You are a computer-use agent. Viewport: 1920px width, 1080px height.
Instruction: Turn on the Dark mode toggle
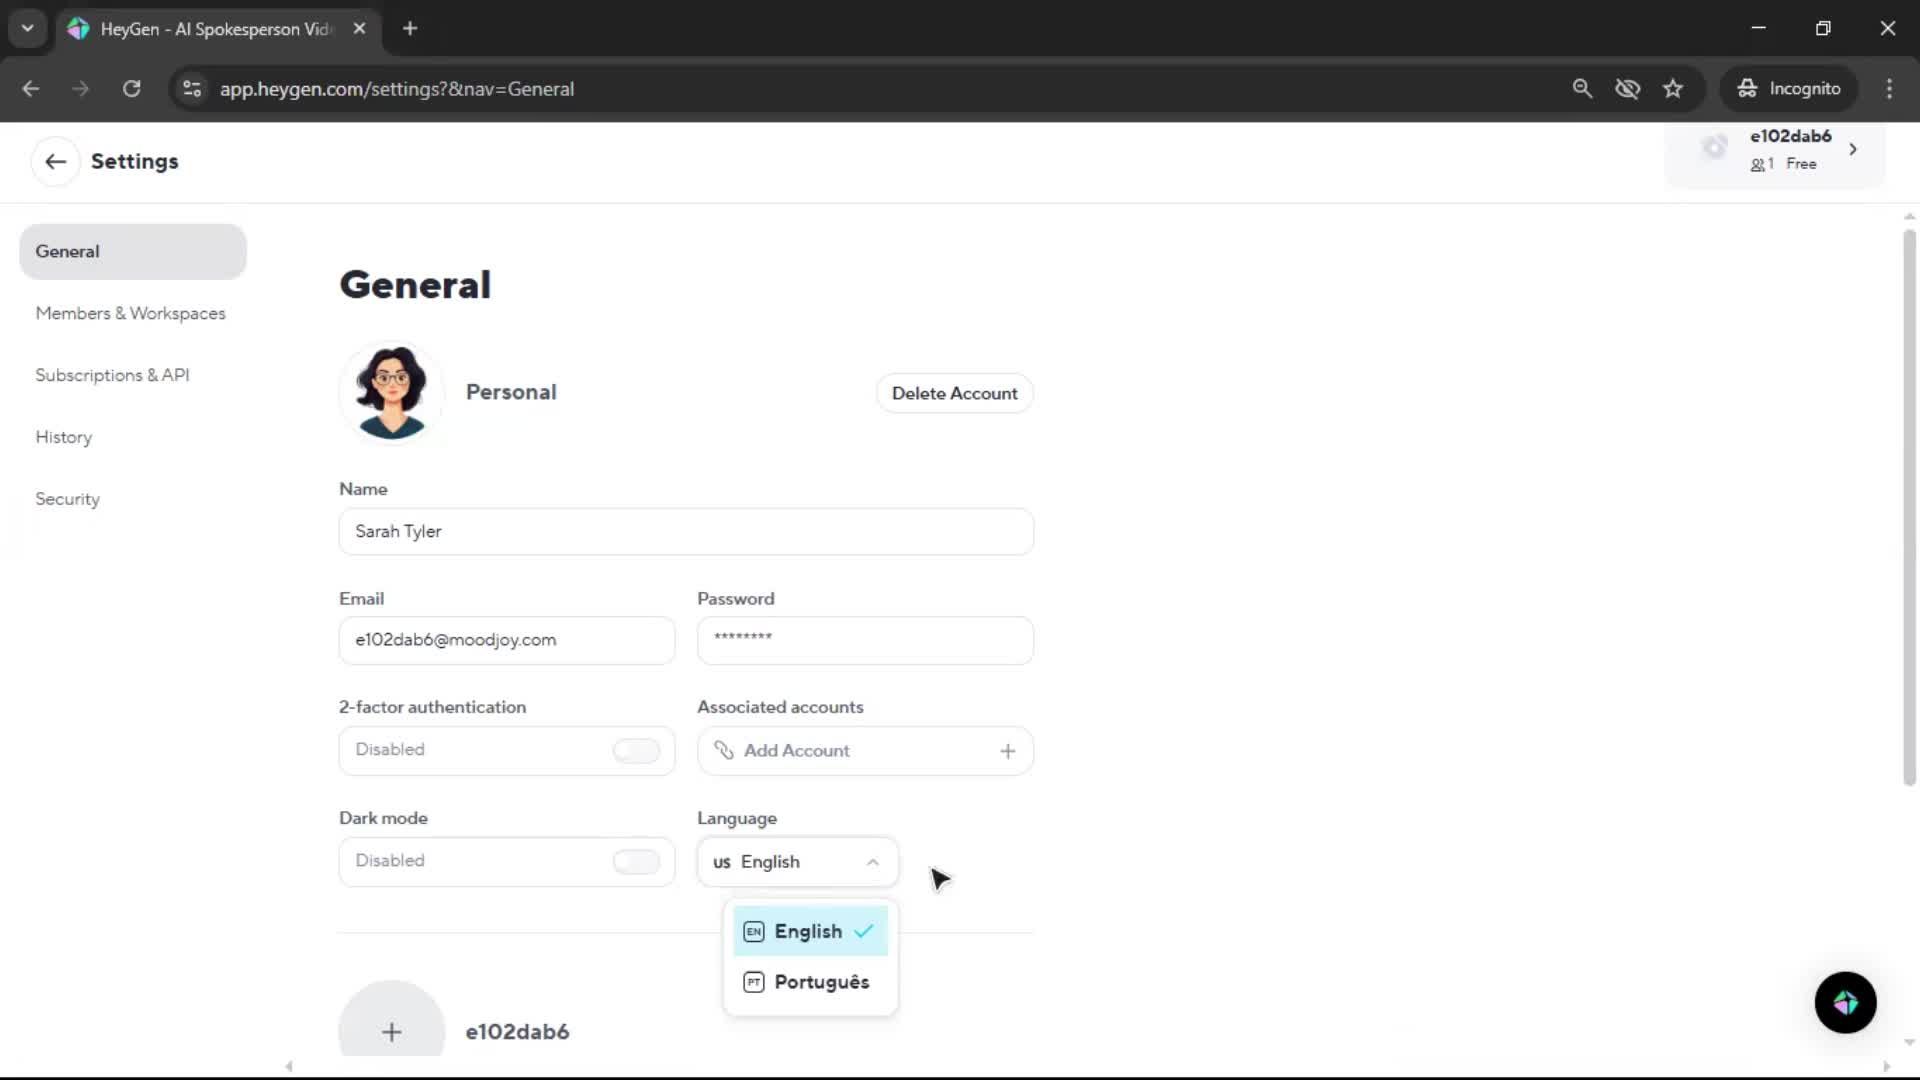(636, 861)
